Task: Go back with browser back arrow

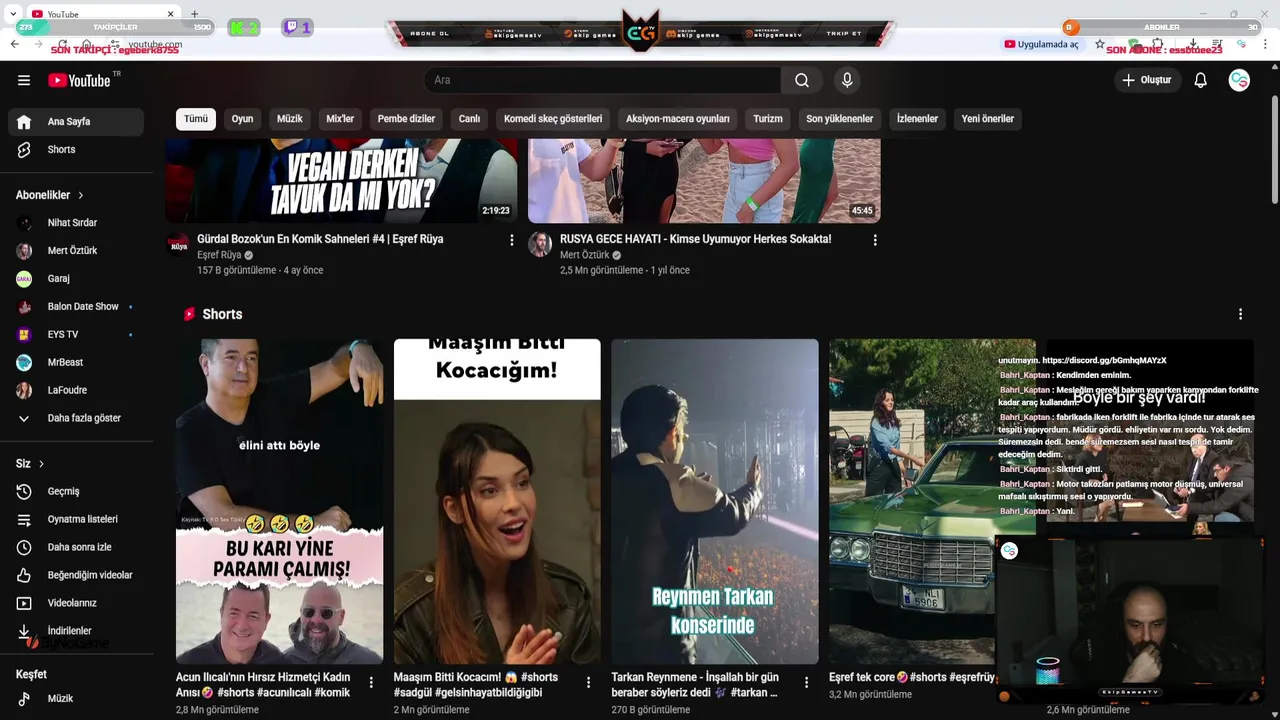Action: point(14,44)
